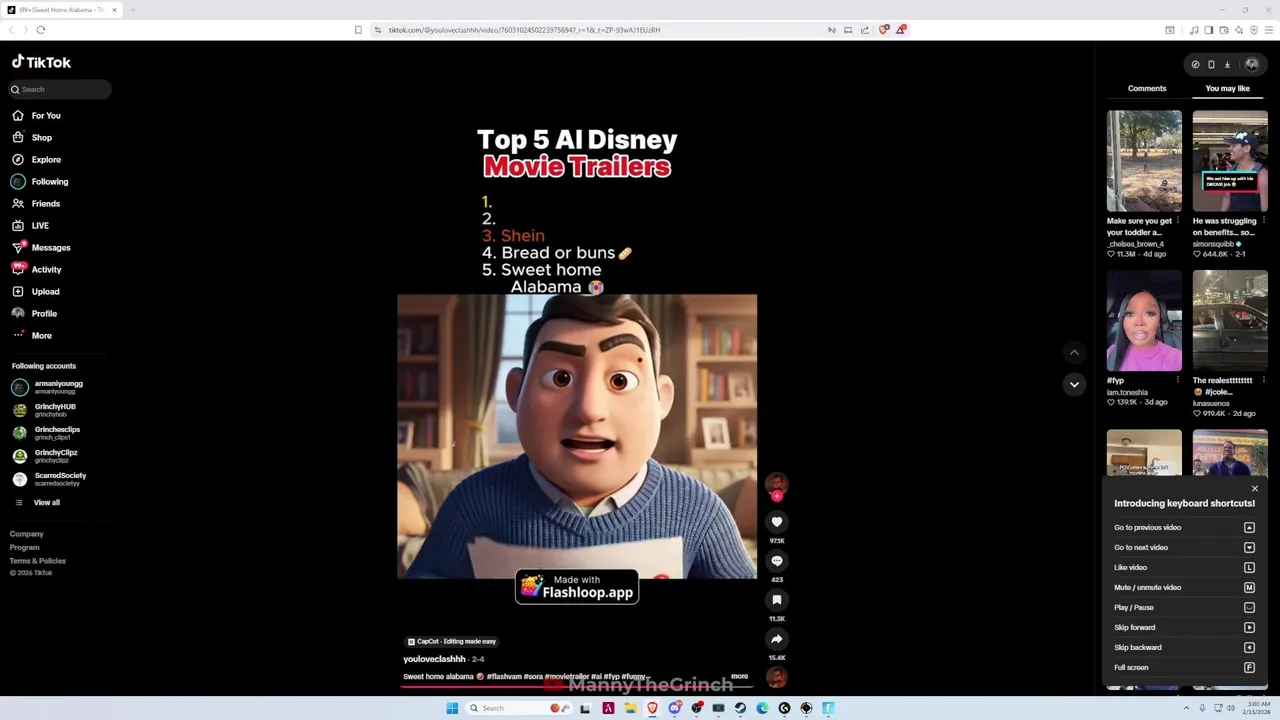This screenshot has width=1280, height=720.
Task: Click CapCut - Editing made easy tag
Action: point(451,641)
